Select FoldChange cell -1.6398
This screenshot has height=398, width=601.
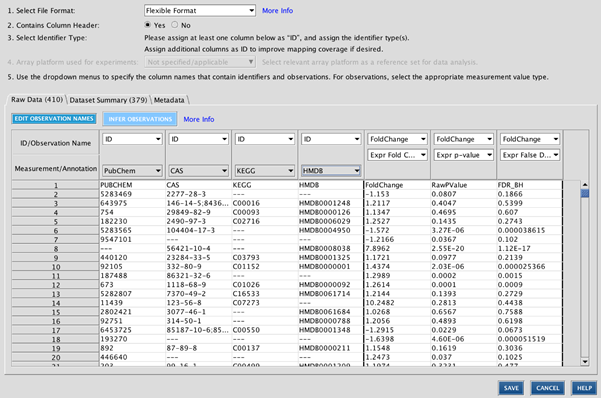[397, 339]
